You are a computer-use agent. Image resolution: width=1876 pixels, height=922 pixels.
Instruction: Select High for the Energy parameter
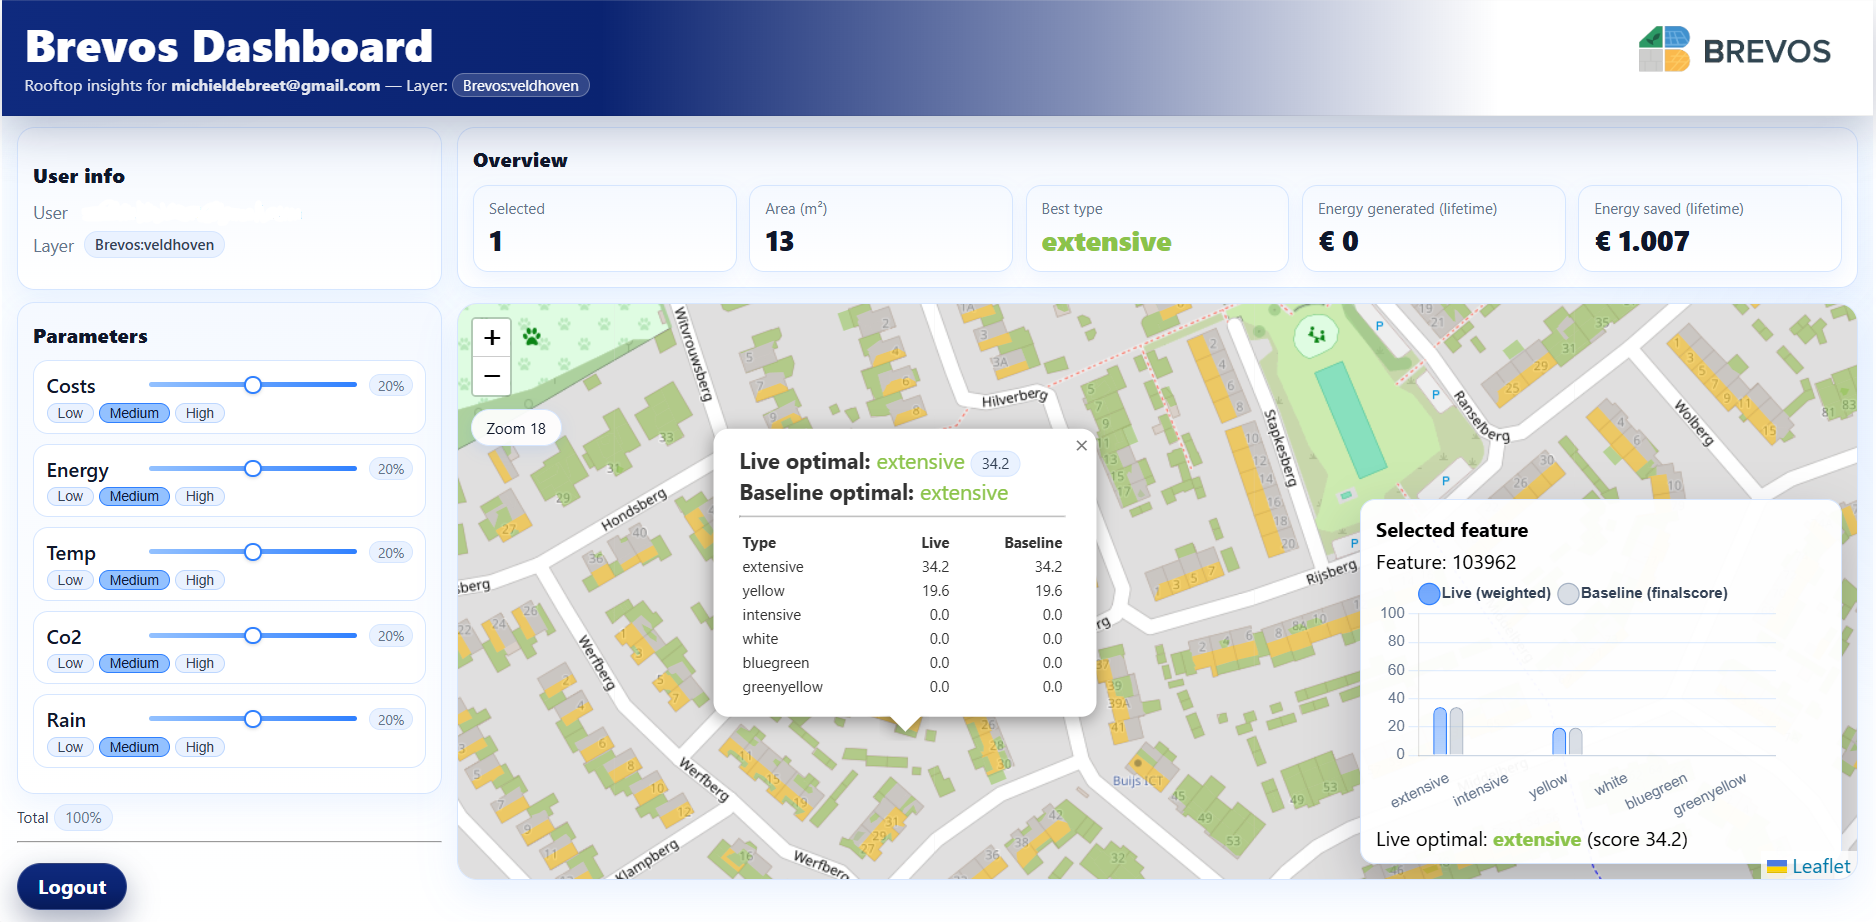199,496
